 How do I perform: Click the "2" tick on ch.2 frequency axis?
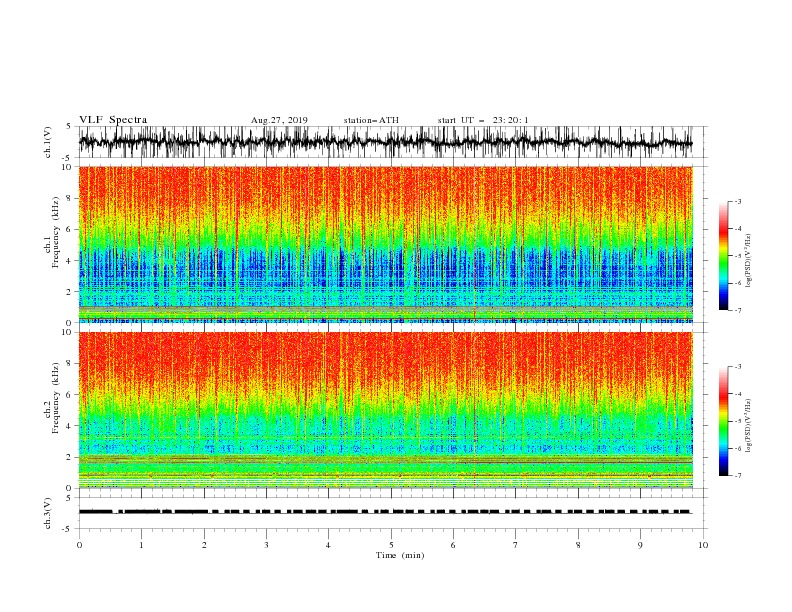tap(70, 457)
